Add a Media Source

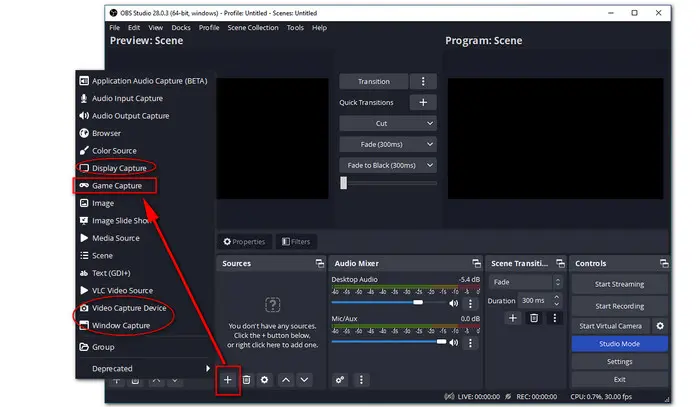[x=144, y=238]
